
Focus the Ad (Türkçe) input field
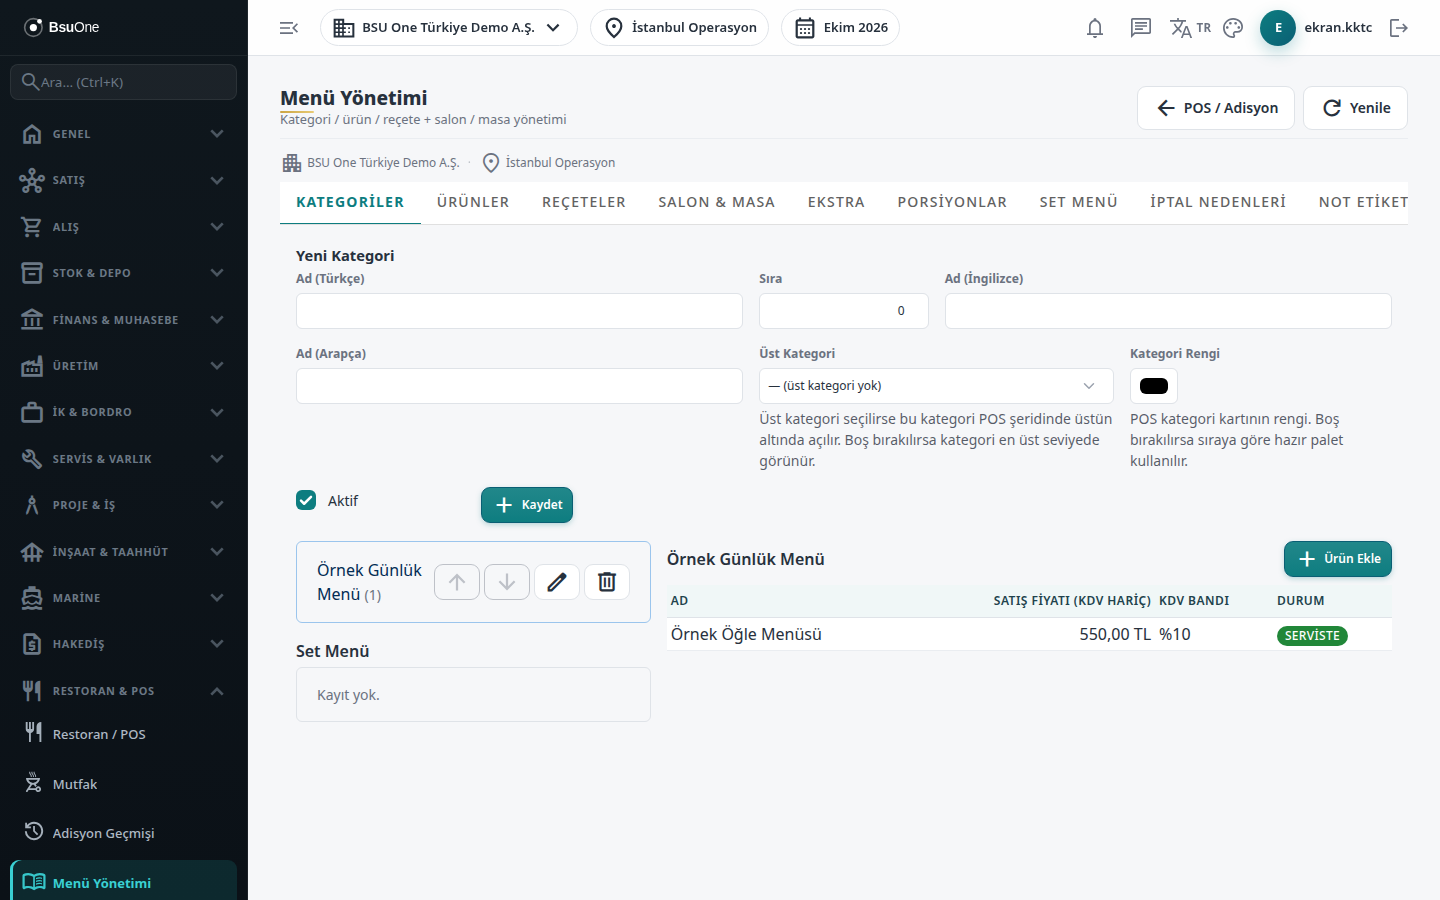click(x=519, y=311)
